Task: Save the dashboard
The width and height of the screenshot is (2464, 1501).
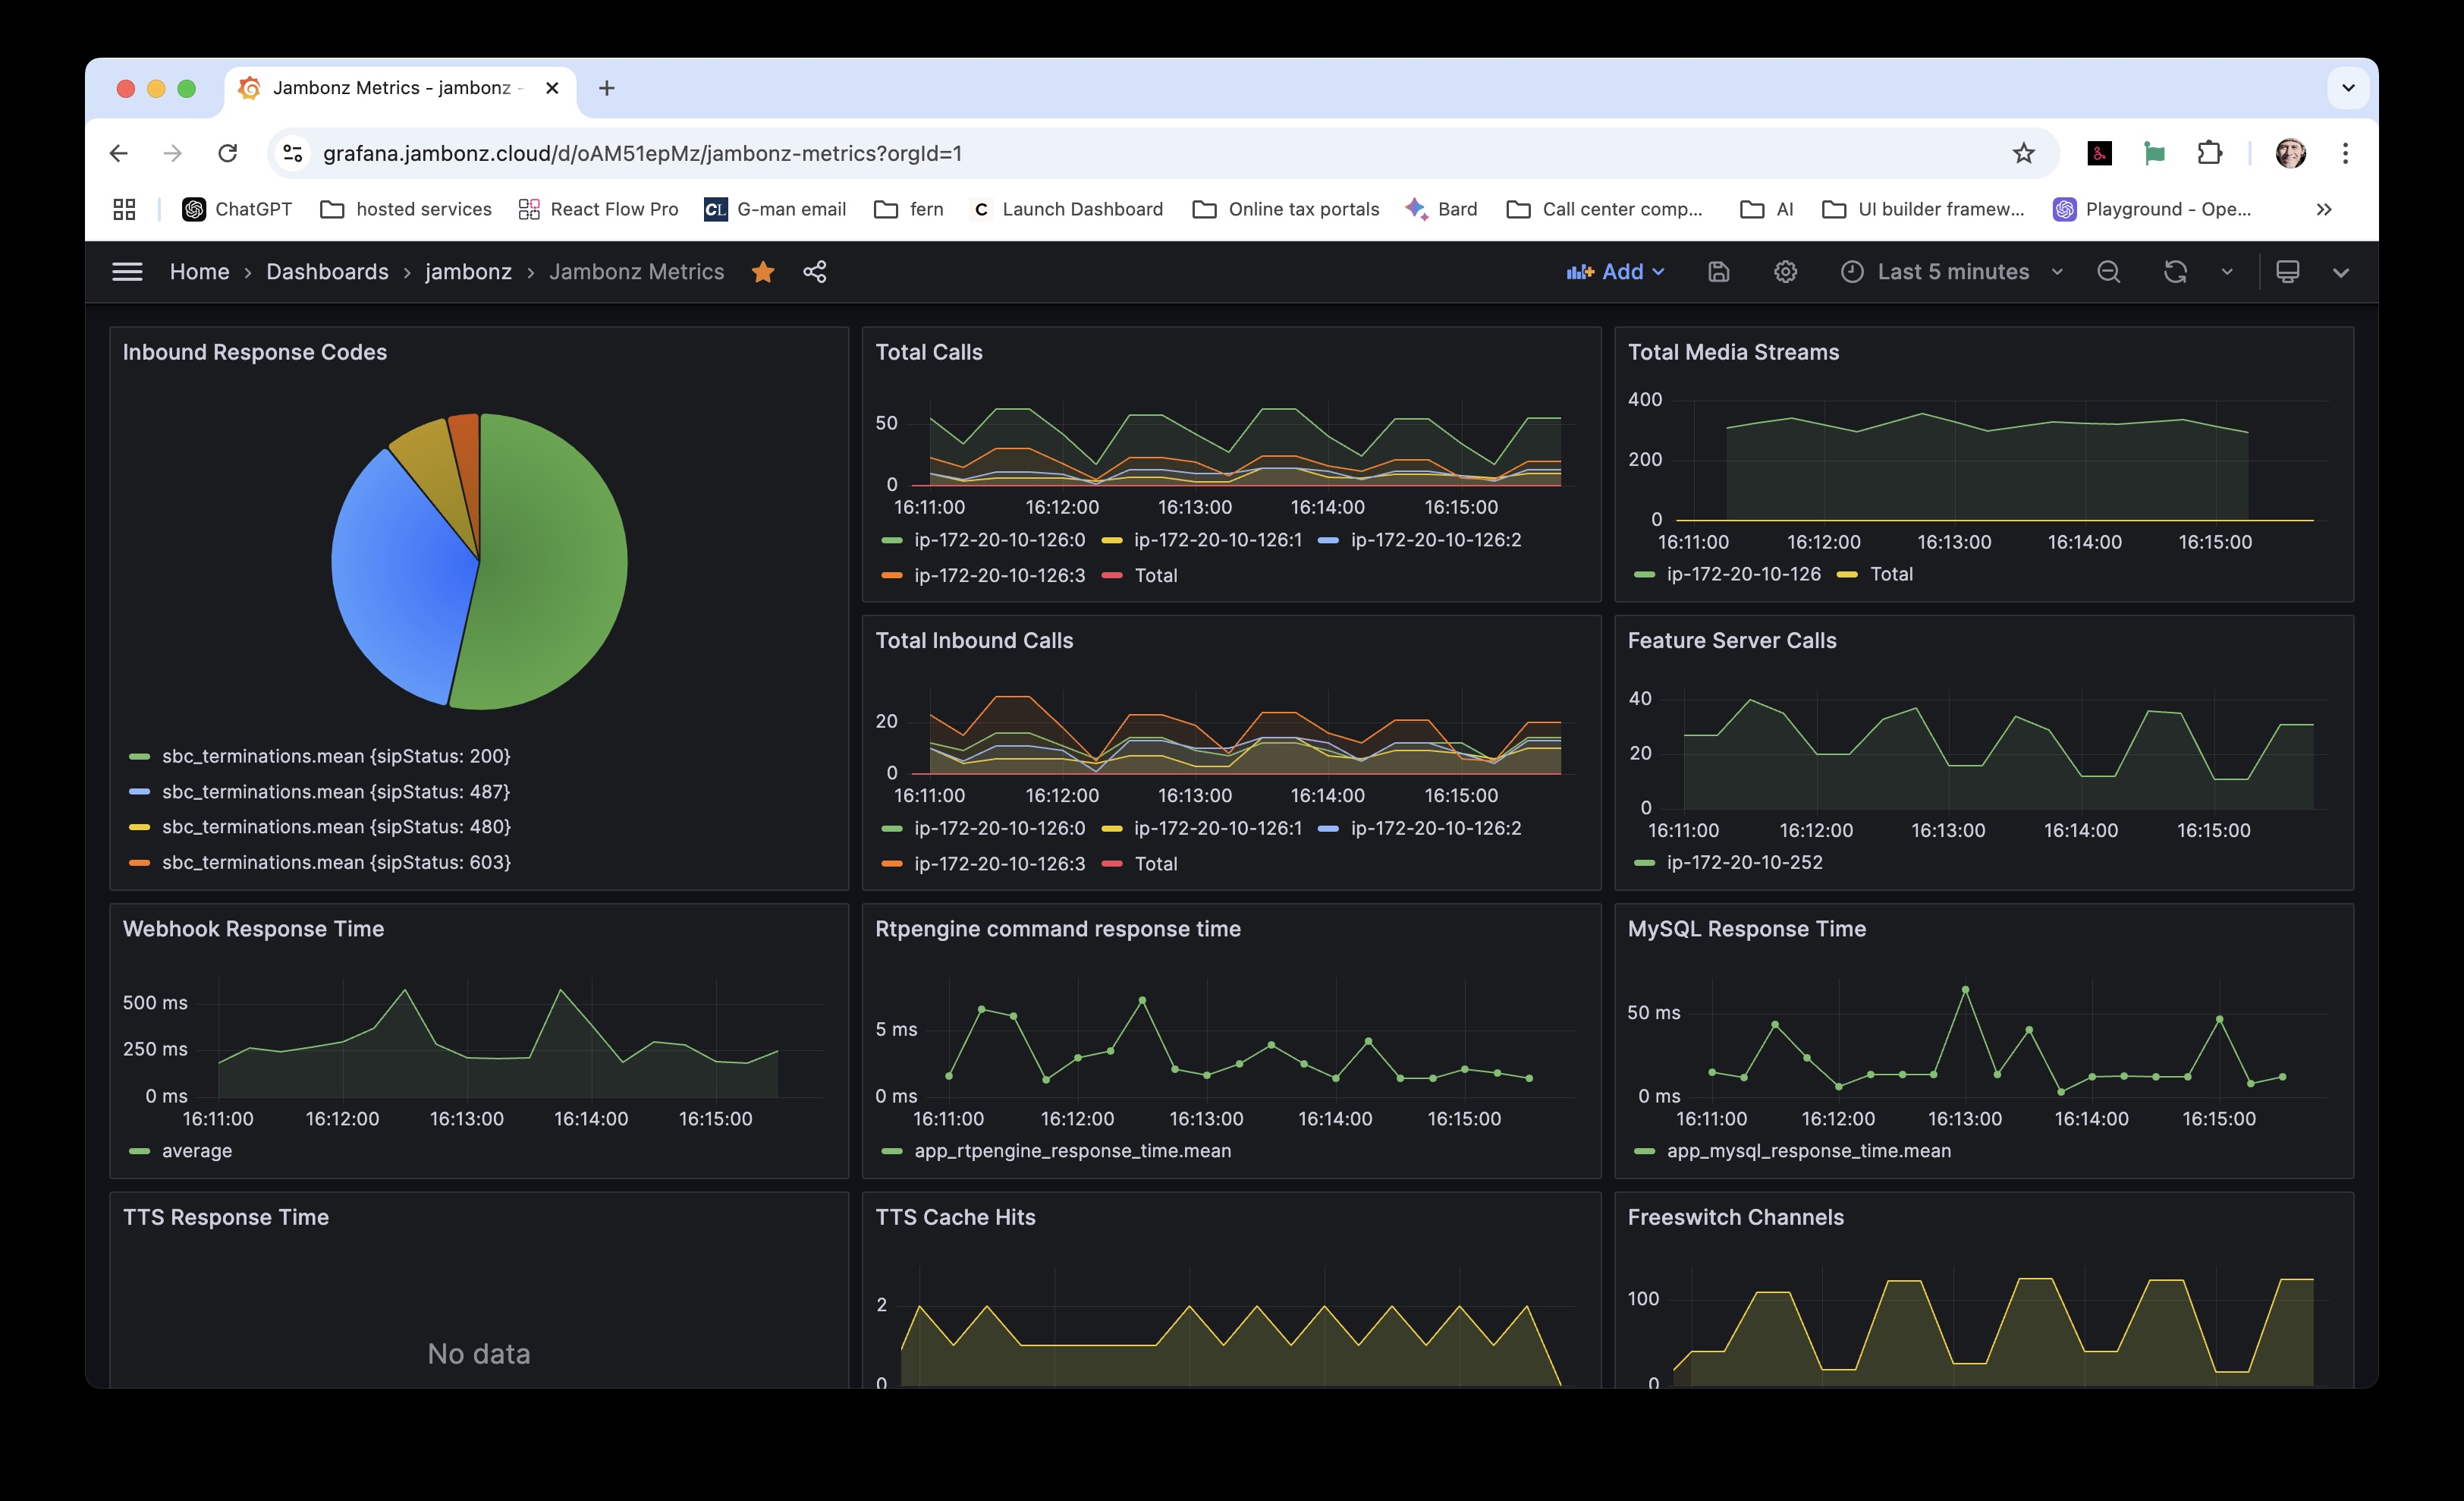Action: click(1719, 271)
